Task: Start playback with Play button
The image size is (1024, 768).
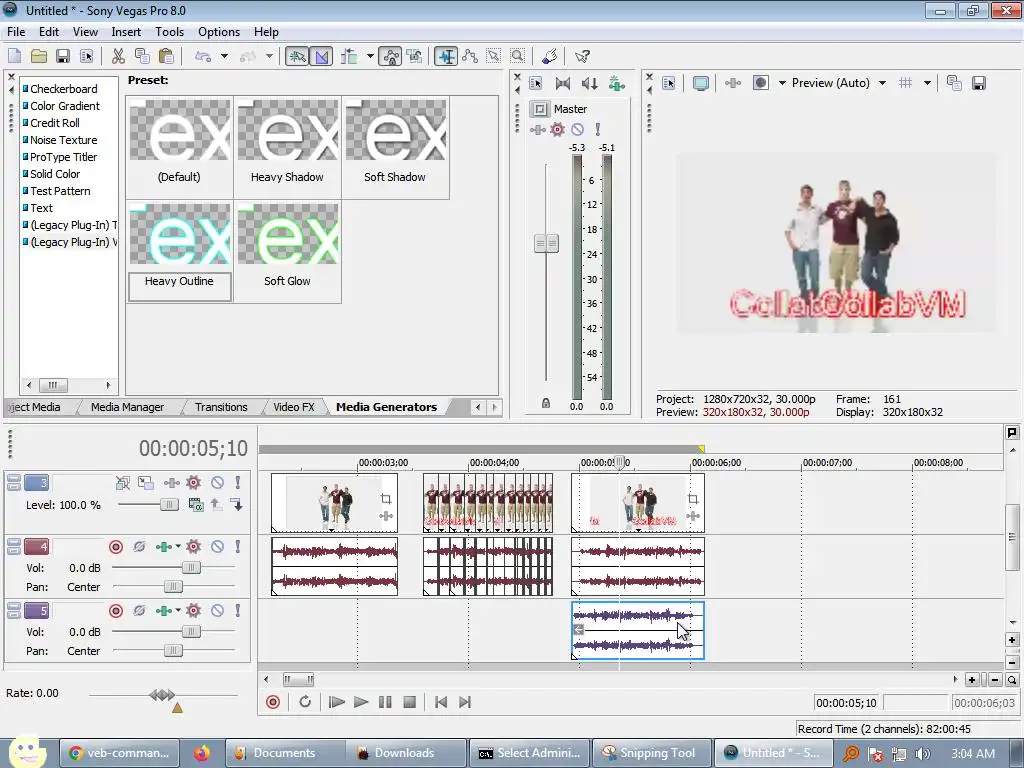Action: tap(360, 702)
